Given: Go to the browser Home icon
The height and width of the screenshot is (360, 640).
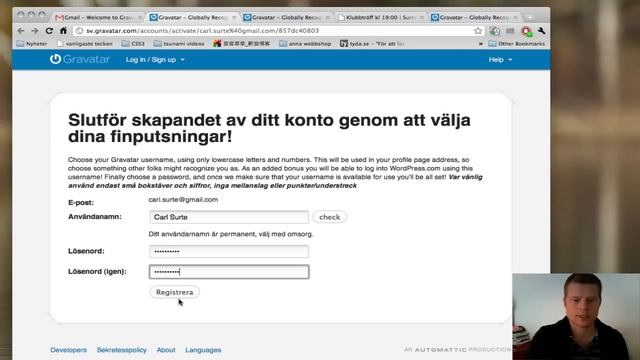Looking at the screenshot, I should point(63,31).
